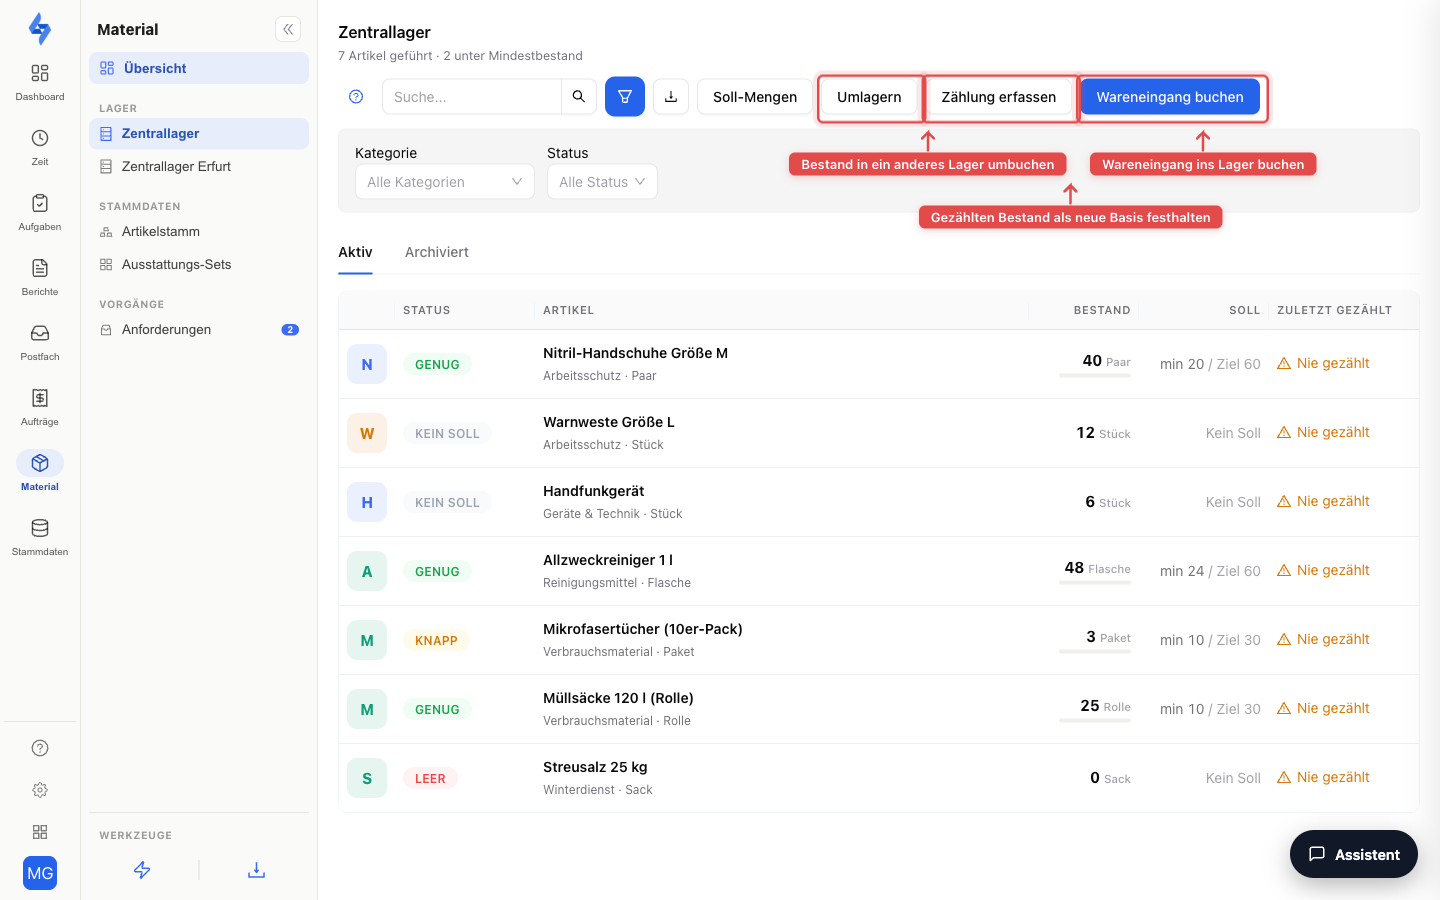Click Nie gezählt warning for Streusalz

click(1323, 777)
